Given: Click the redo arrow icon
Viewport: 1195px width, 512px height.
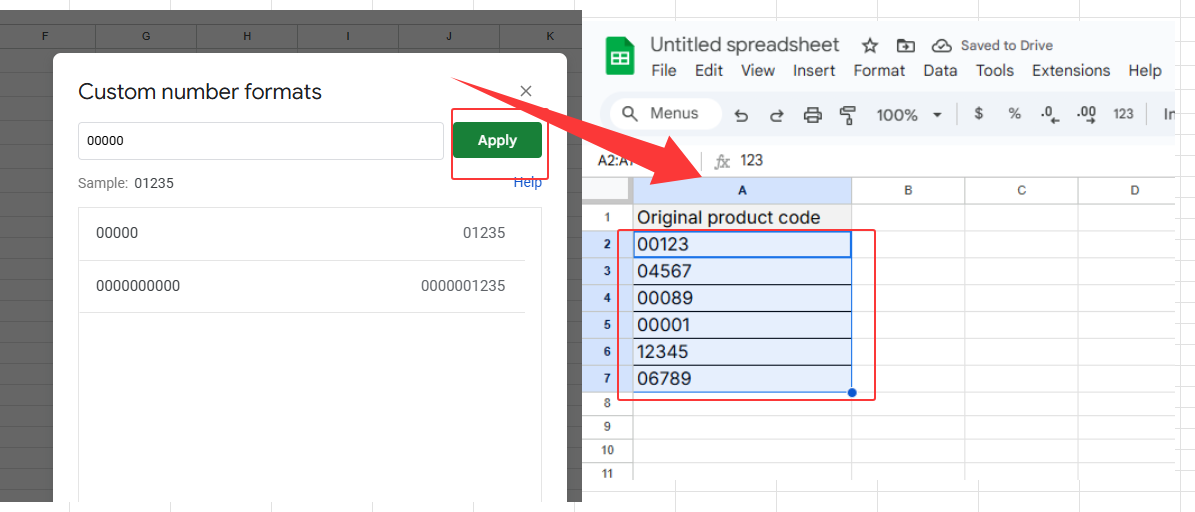Looking at the screenshot, I should [x=776, y=115].
